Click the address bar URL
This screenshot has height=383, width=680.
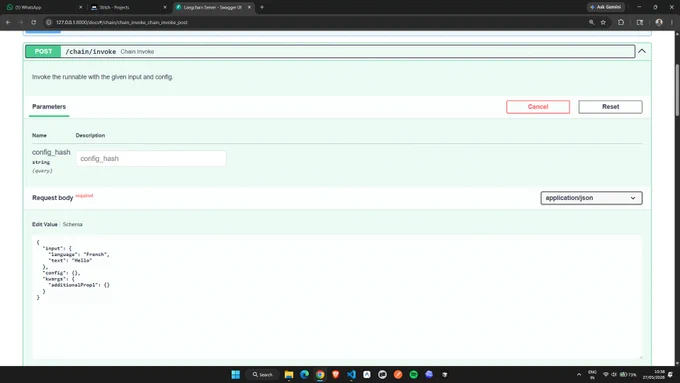[122, 22]
